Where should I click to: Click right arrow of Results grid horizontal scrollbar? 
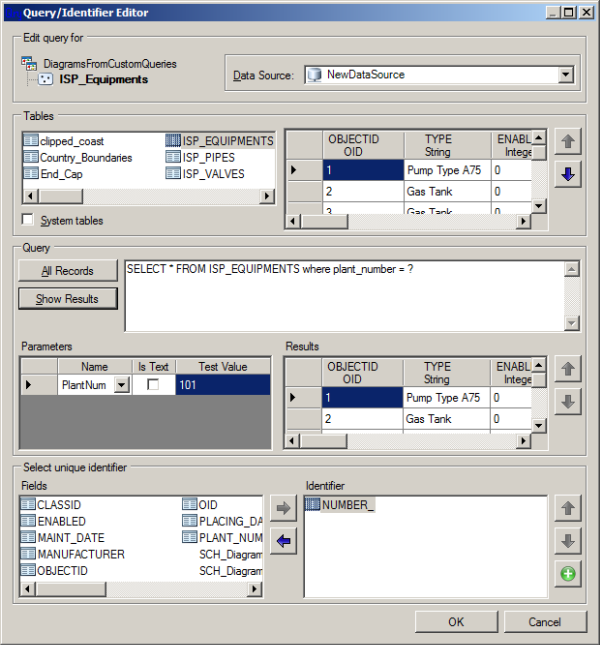(524, 441)
